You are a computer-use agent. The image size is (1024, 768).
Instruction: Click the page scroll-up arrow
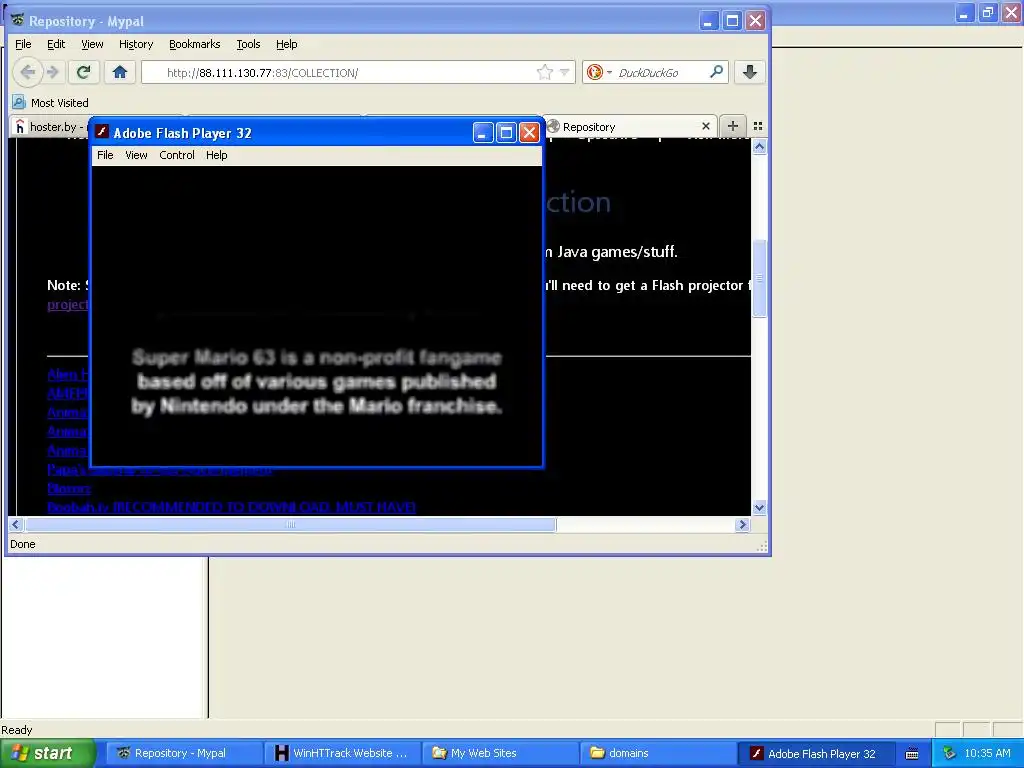[x=759, y=147]
